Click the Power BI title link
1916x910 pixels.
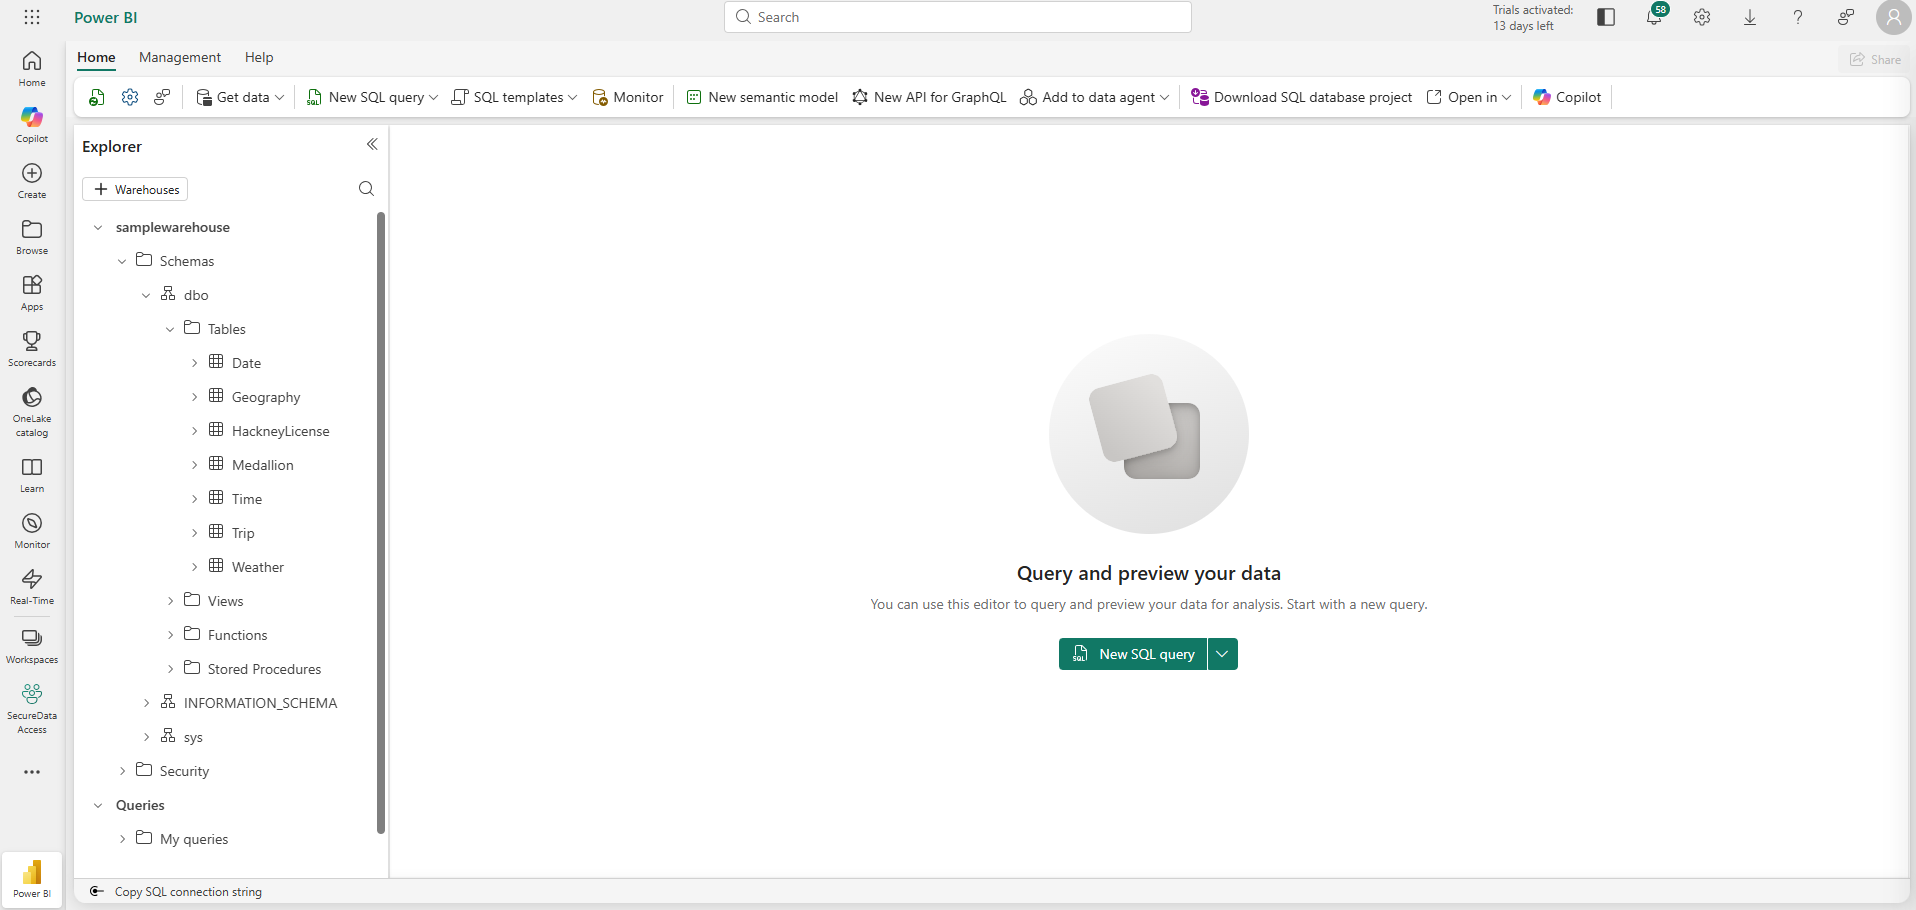point(106,17)
